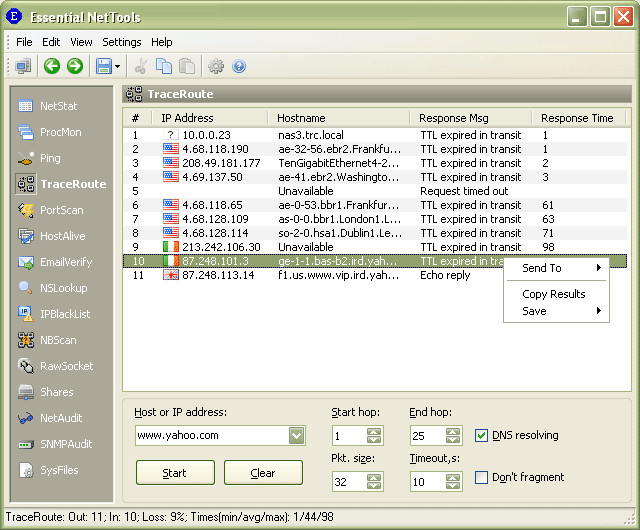The width and height of the screenshot is (640, 530).
Task: Enable the Don't fragment checkbox
Action: coord(481,477)
